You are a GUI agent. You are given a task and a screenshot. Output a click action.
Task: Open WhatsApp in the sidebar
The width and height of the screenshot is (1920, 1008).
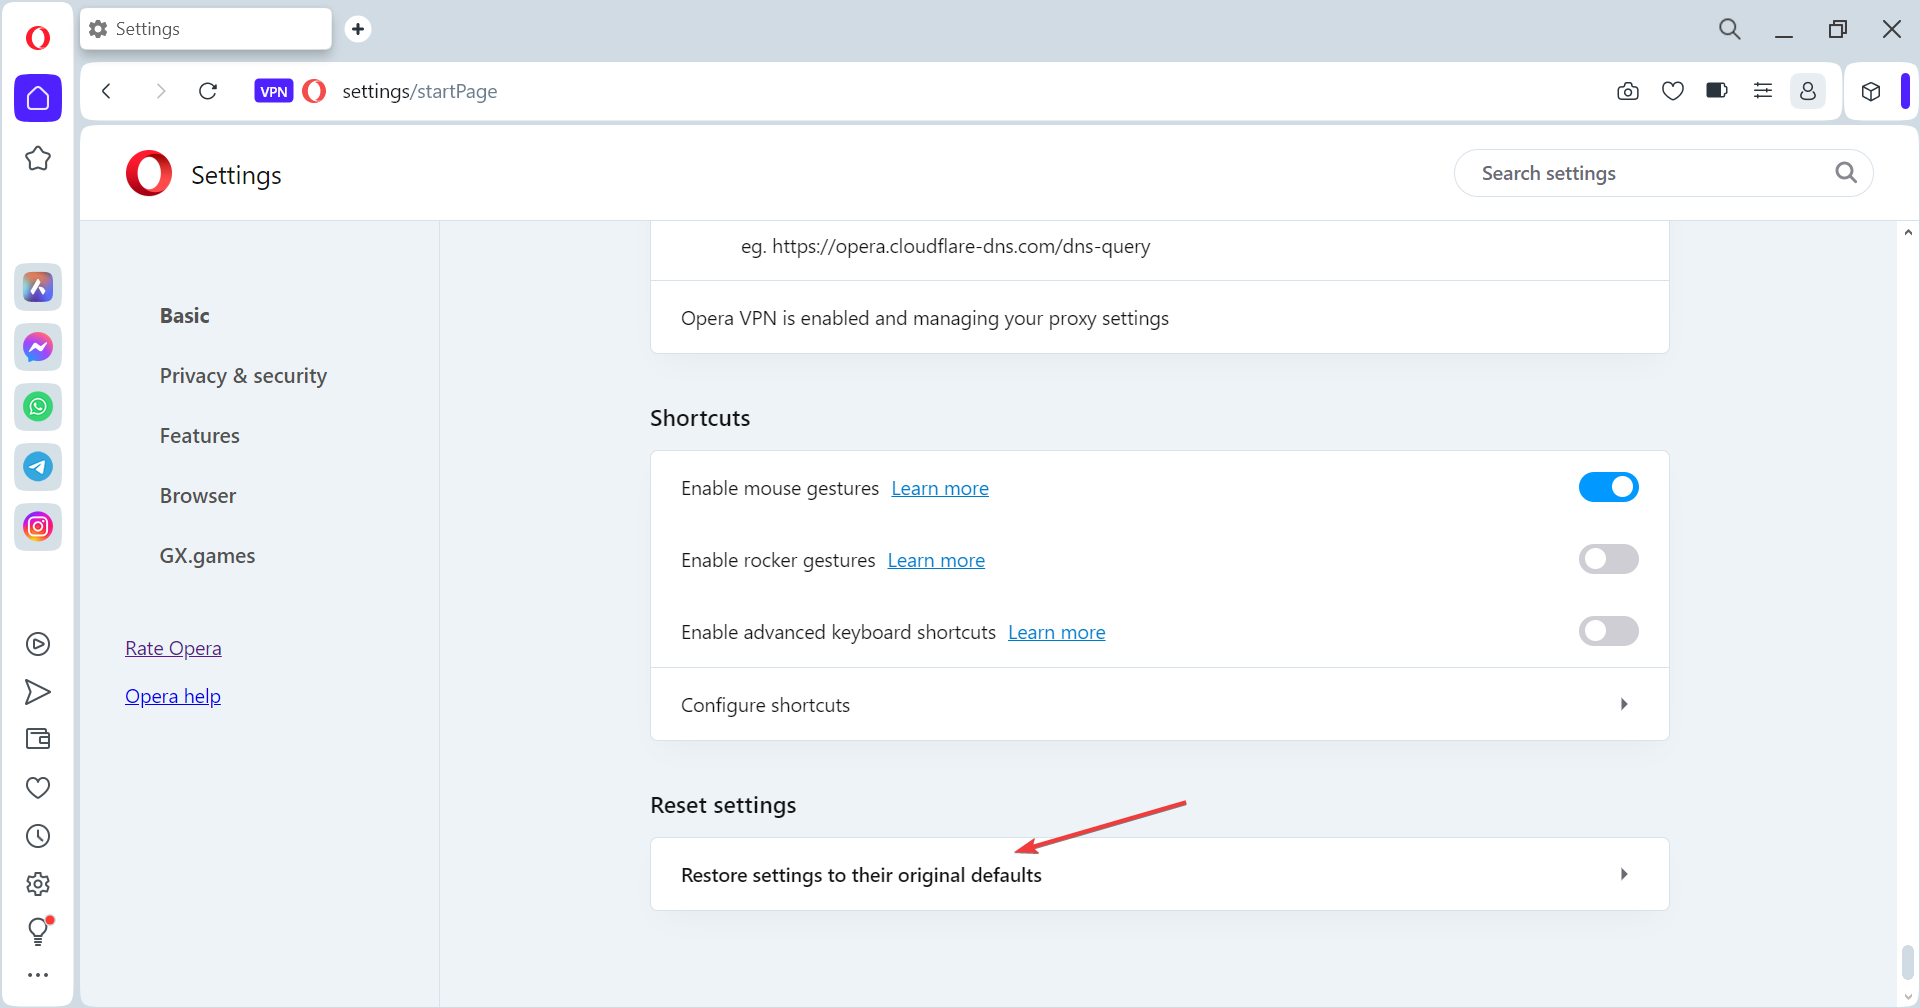click(x=38, y=407)
